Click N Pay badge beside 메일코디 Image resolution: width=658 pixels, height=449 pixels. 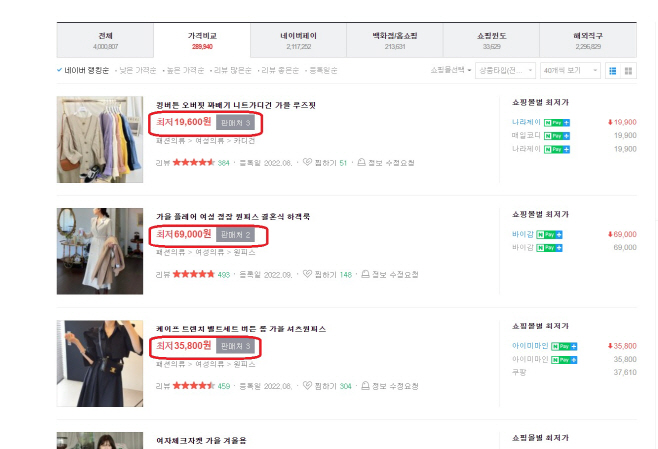point(557,136)
